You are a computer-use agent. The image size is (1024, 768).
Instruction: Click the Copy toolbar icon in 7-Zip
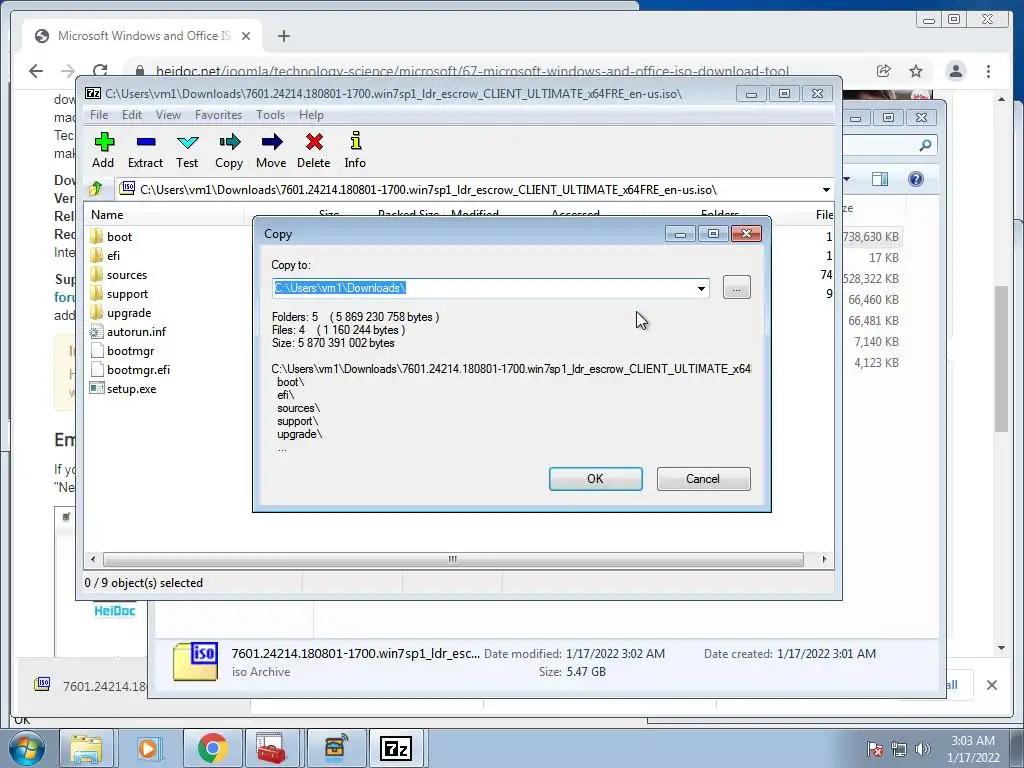(229, 142)
